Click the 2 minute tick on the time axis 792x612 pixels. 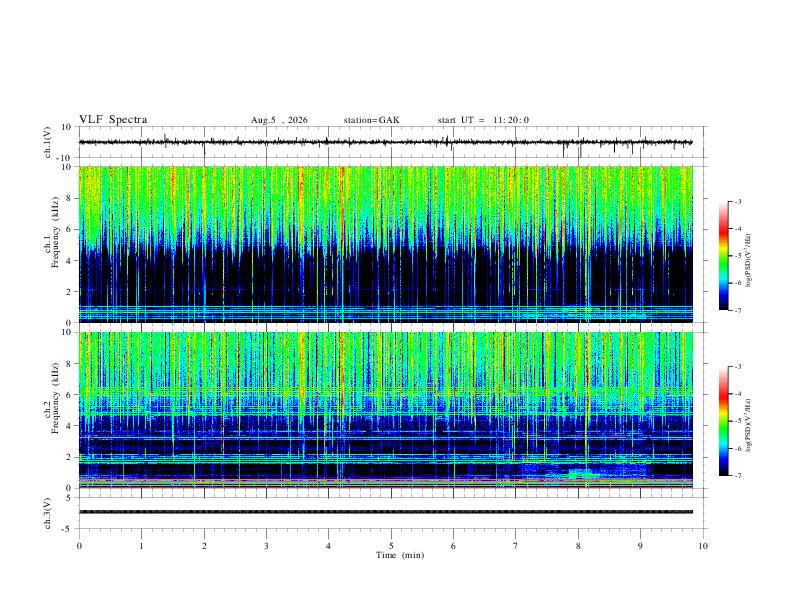(x=204, y=546)
